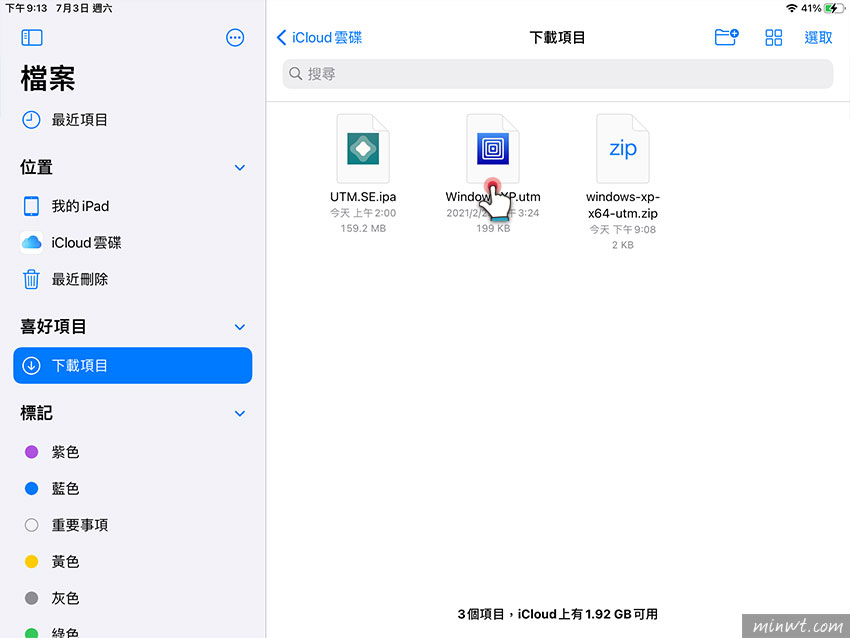Tap the 下午9:13 clock in status bar
The width and height of the screenshot is (850, 638).
(26, 8)
